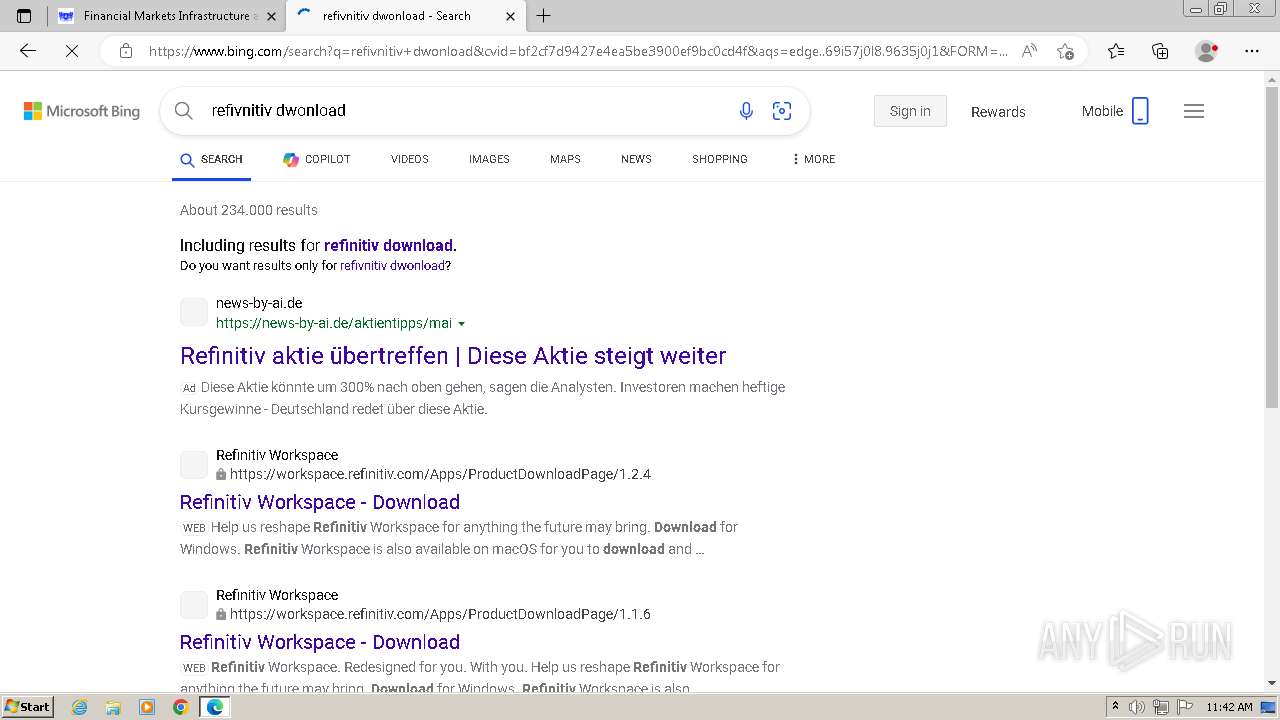Go back with the browser back arrow

point(28,51)
